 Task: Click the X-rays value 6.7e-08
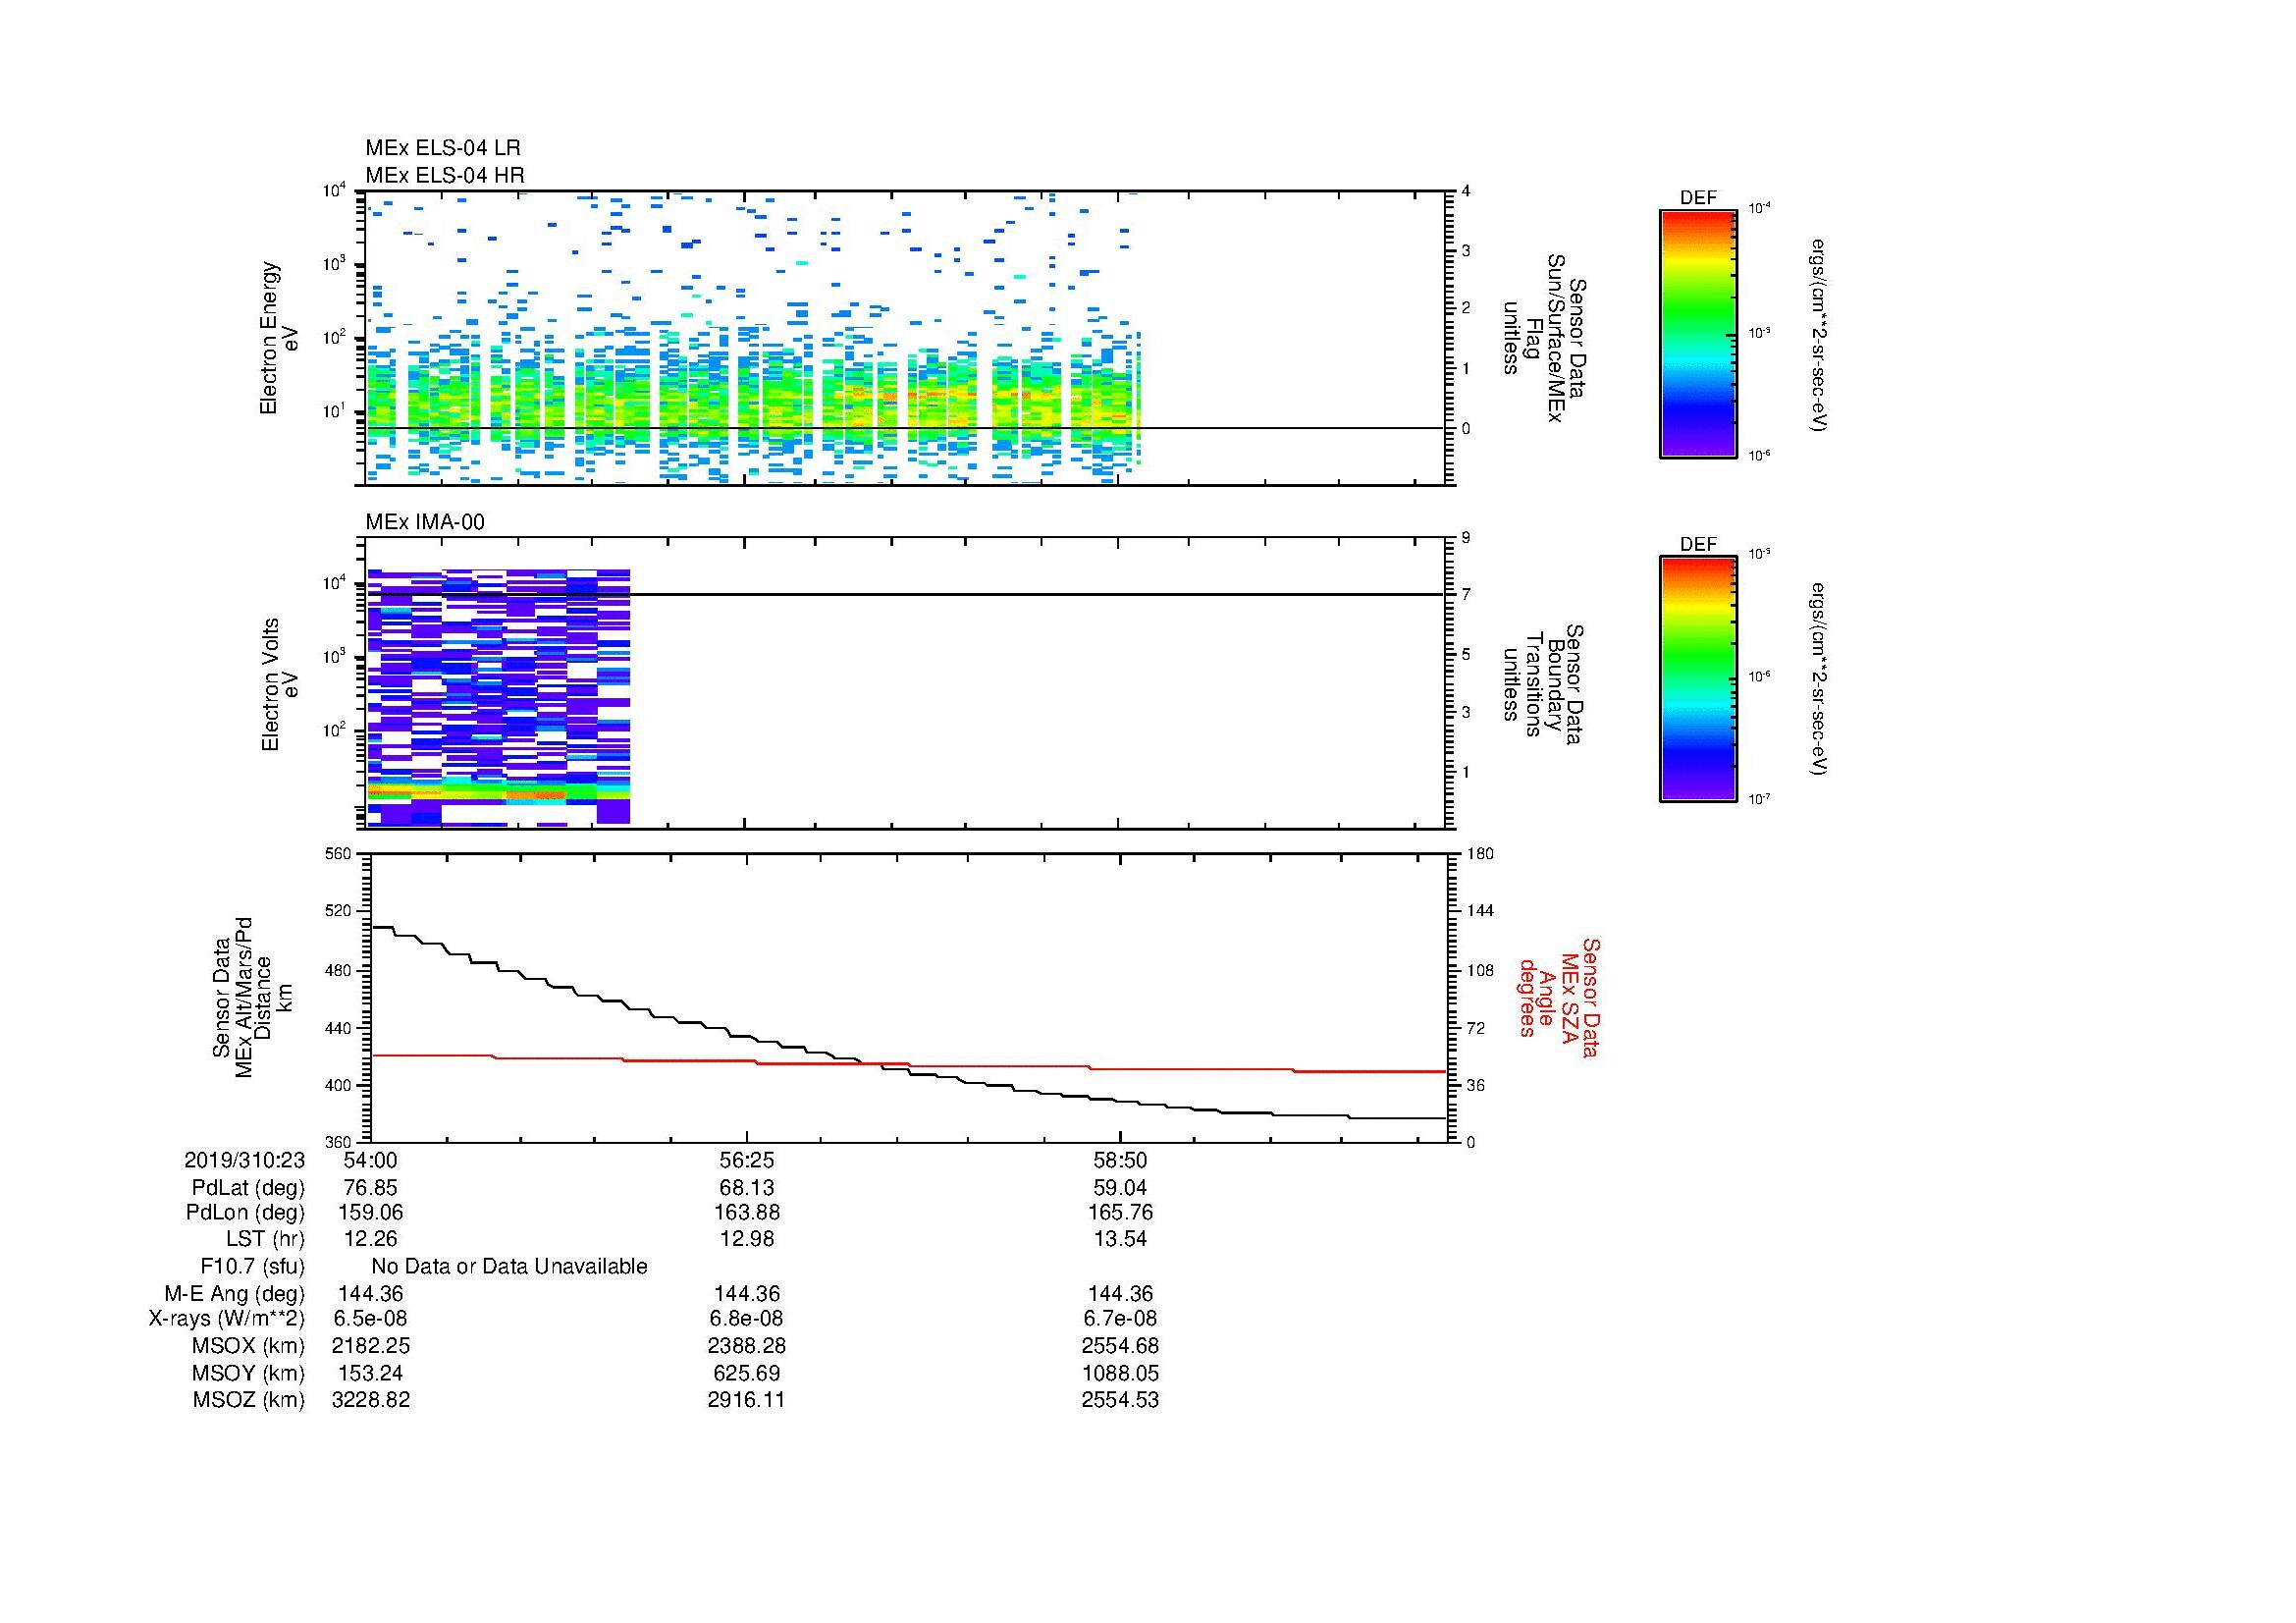click(1120, 1320)
